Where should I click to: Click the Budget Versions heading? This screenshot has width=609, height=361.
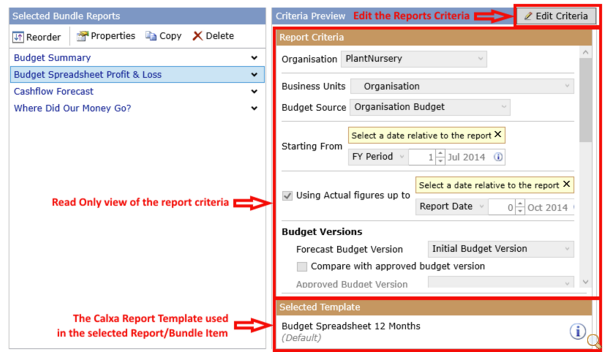tap(322, 232)
